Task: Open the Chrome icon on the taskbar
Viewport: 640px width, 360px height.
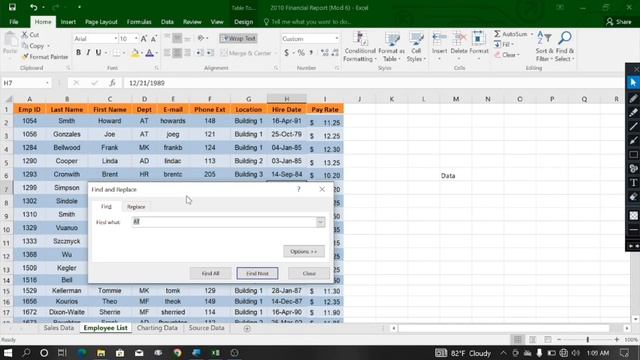Action: coord(177,353)
